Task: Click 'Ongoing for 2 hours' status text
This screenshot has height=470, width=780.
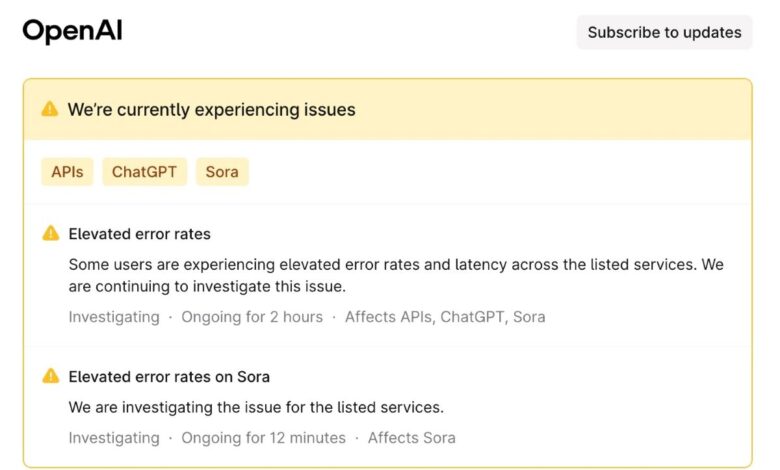Action: (x=252, y=317)
